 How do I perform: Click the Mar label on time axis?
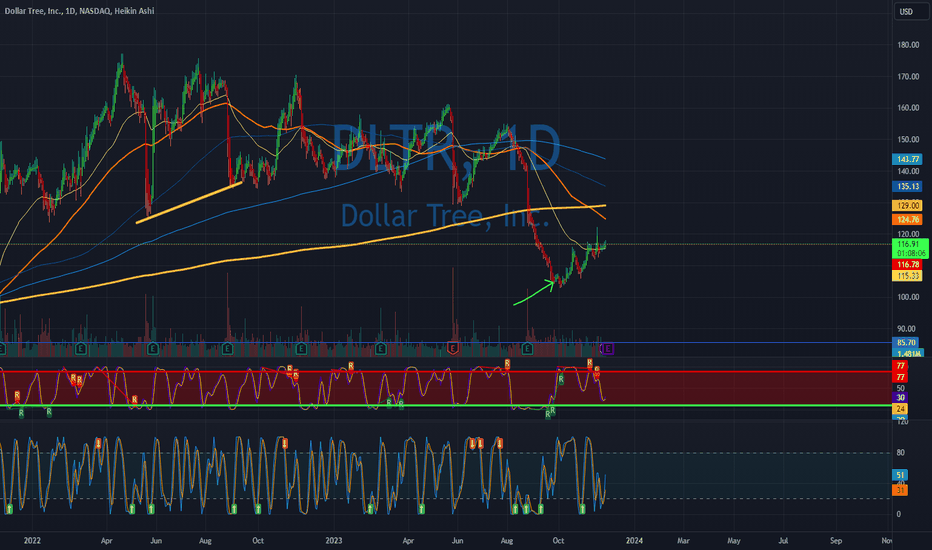click(x=684, y=540)
